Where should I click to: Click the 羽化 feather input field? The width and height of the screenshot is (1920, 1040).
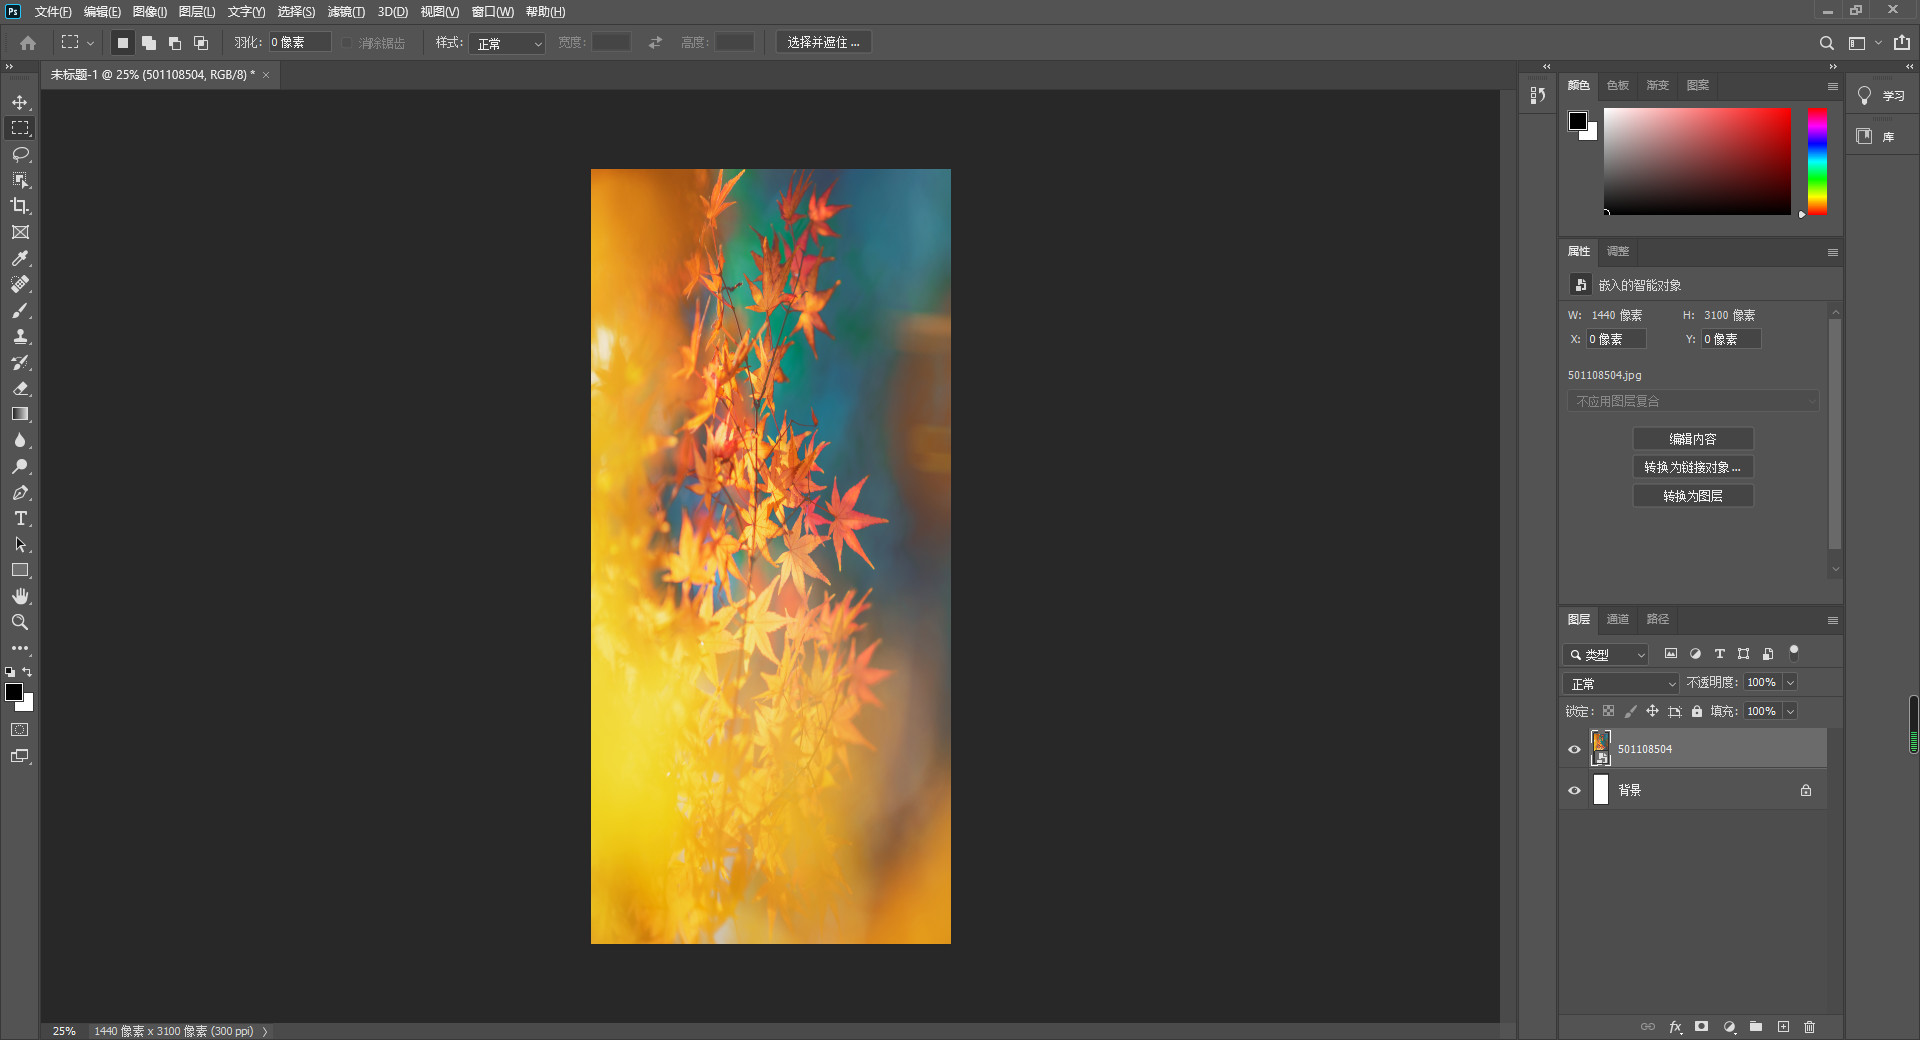(x=299, y=42)
